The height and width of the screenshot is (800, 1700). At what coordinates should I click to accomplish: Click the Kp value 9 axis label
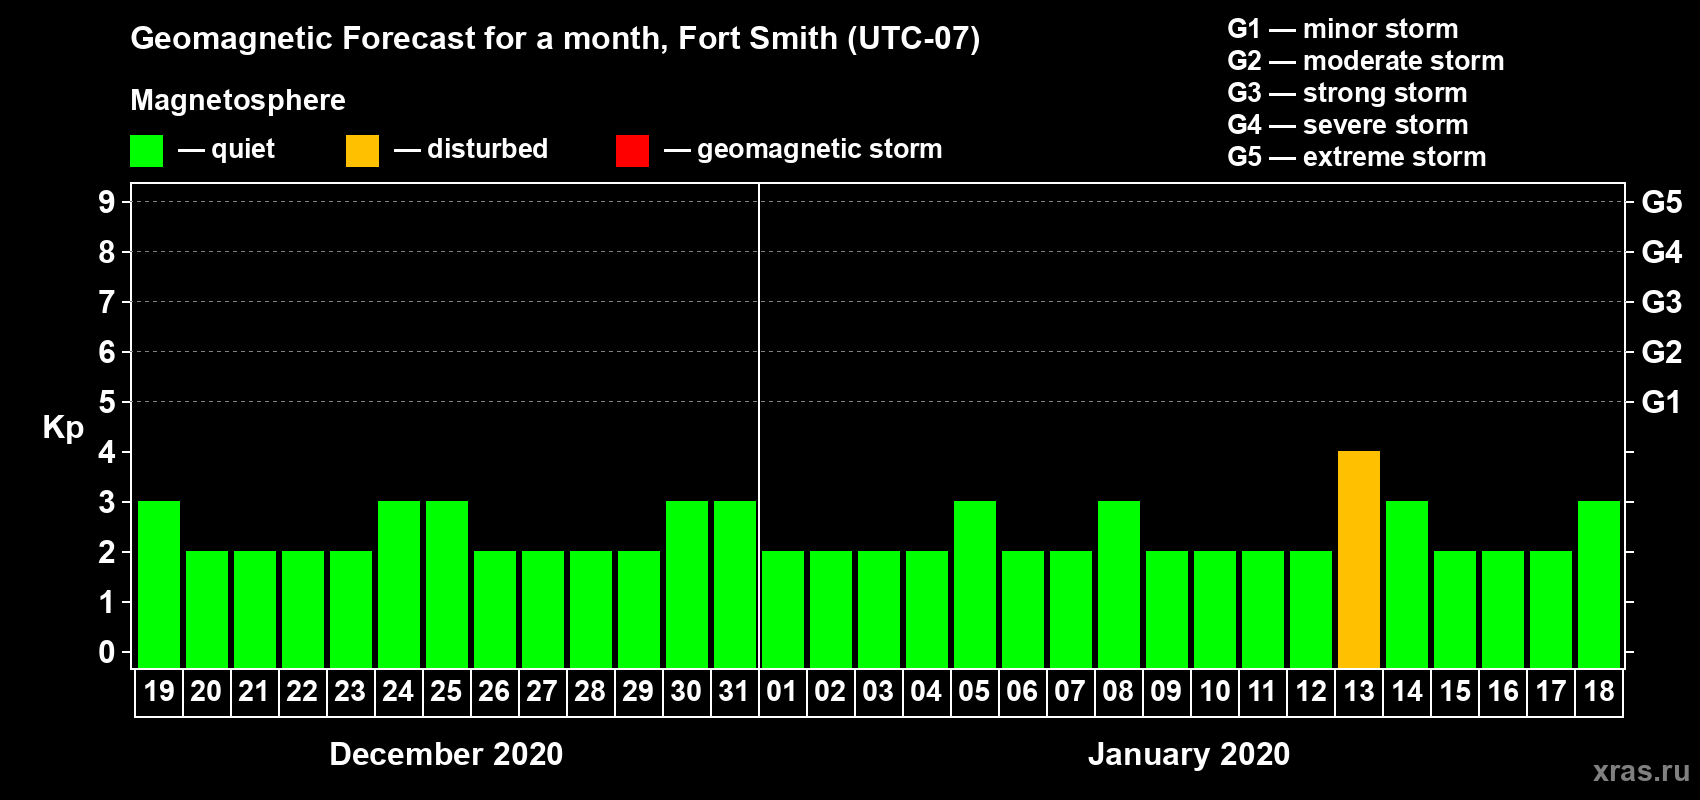[107, 202]
